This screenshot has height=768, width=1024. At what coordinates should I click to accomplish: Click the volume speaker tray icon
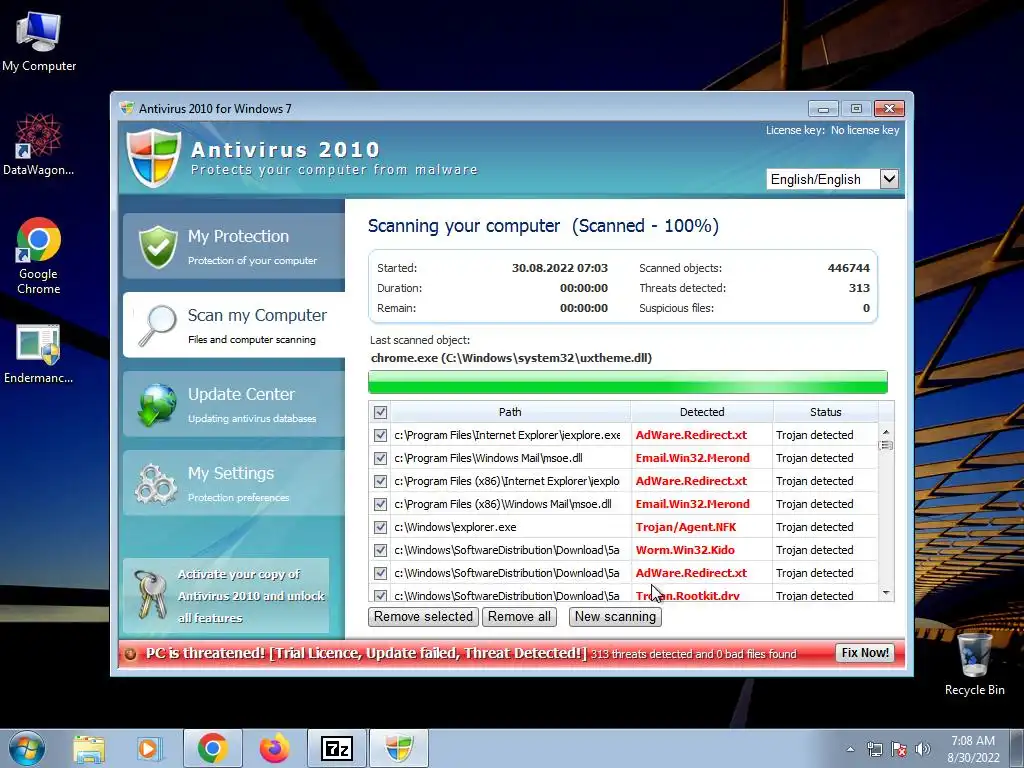pos(923,749)
